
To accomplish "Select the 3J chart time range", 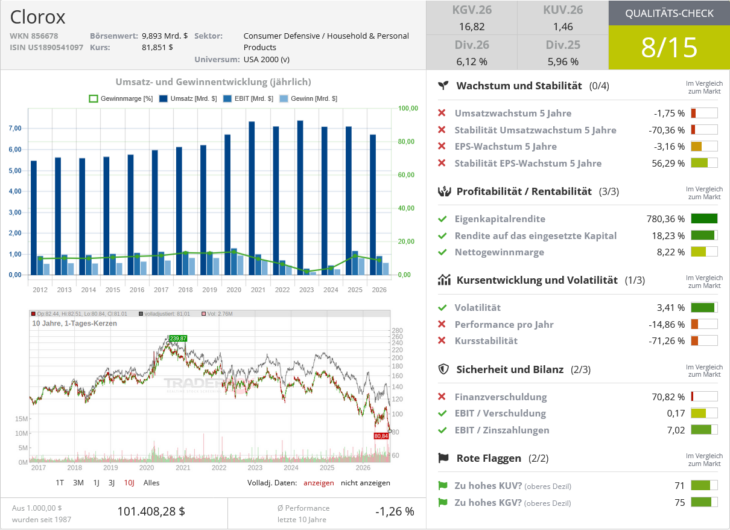I will pos(112,483).
